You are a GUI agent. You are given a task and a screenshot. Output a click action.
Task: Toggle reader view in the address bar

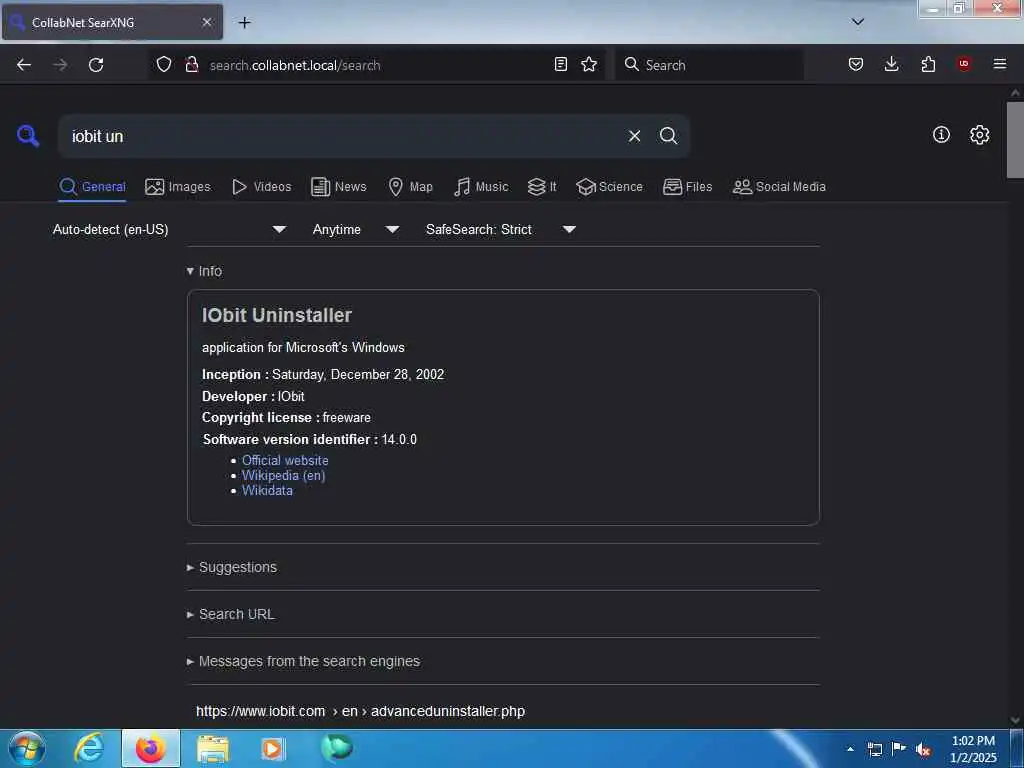pos(560,64)
